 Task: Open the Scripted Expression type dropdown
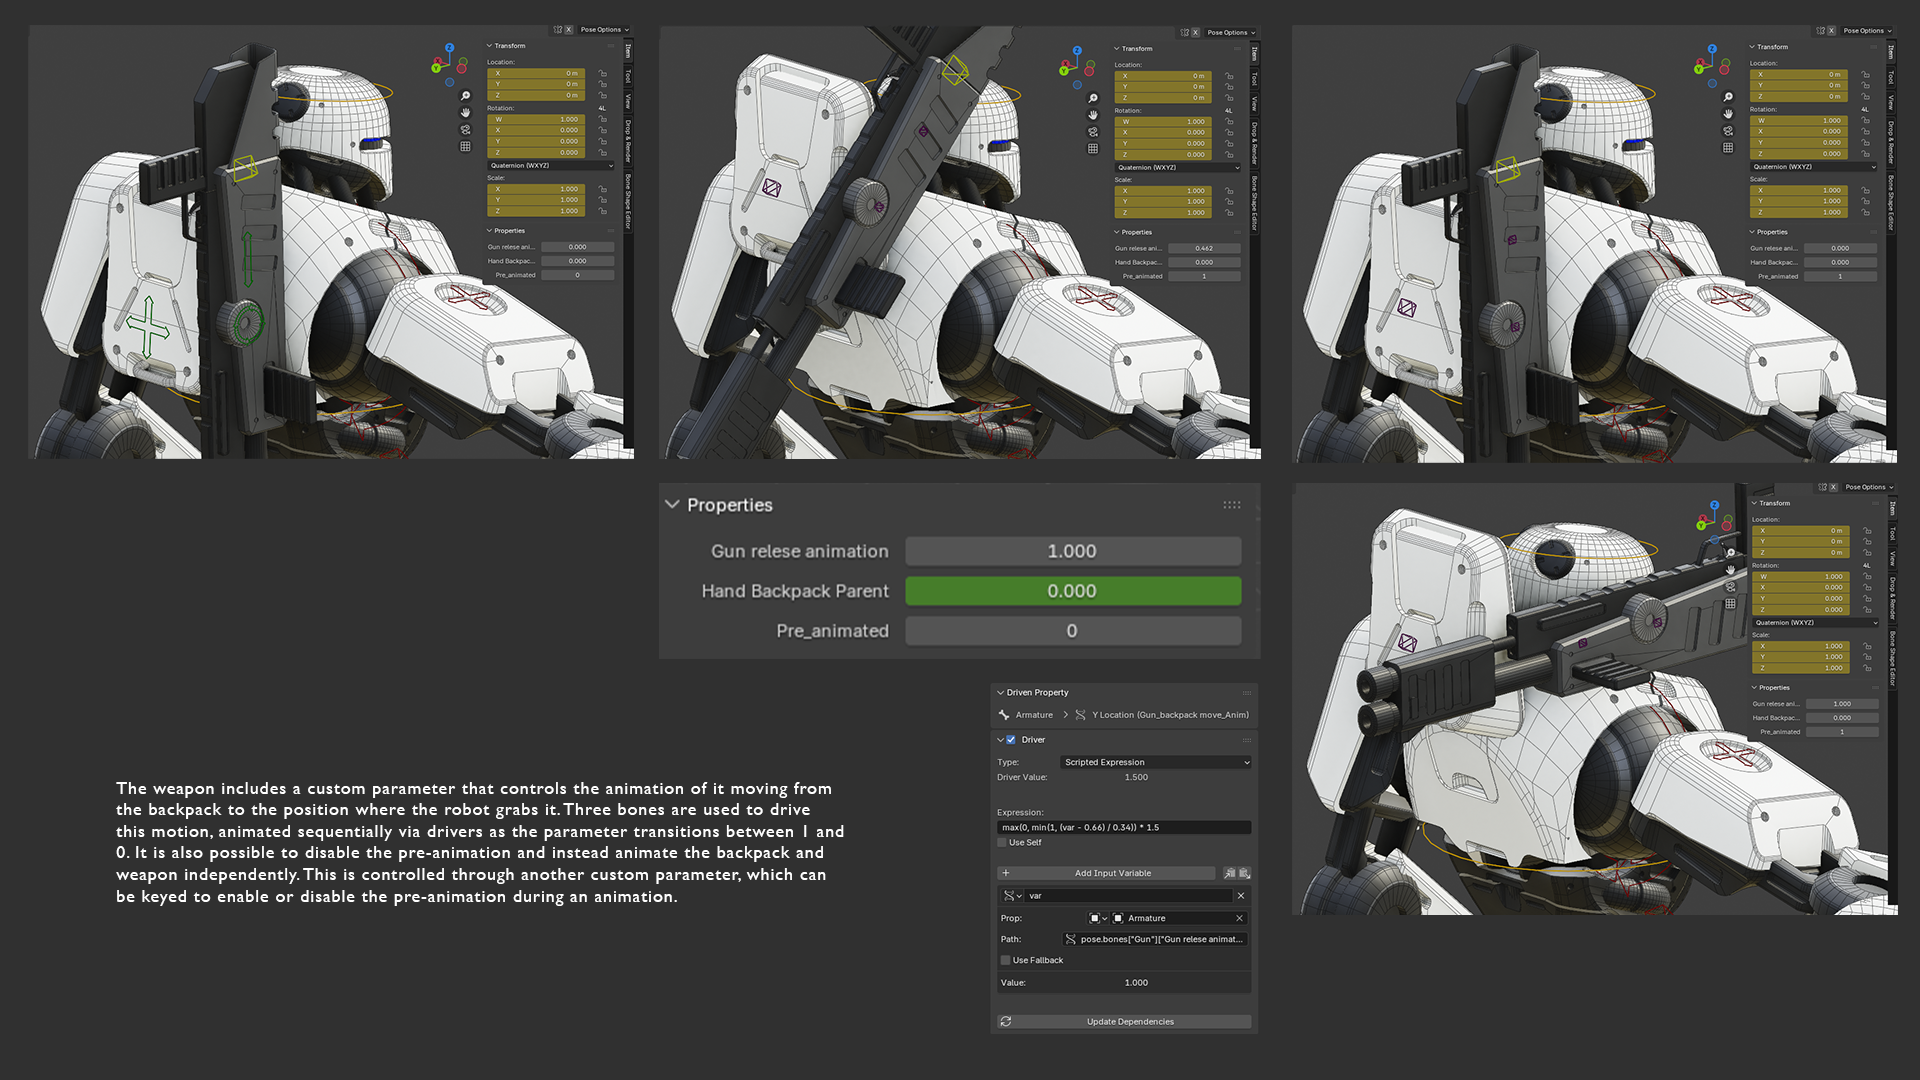point(1155,762)
